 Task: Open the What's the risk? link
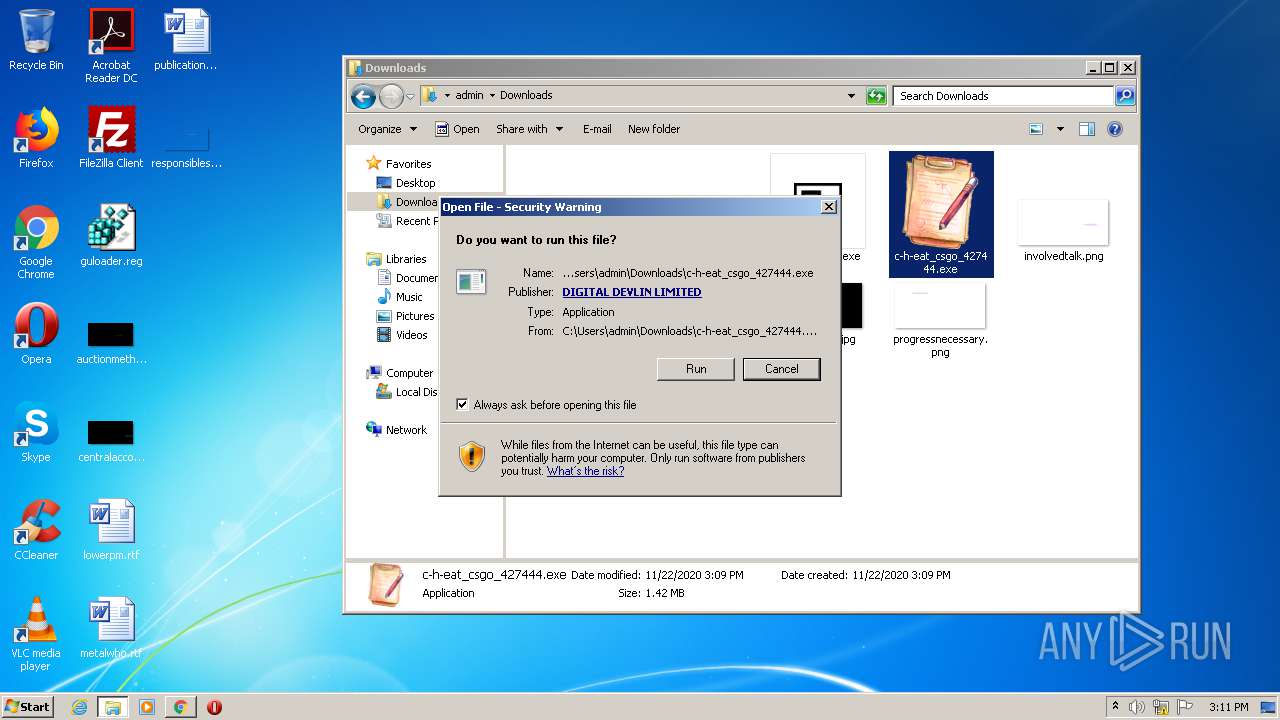coord(585,471)
